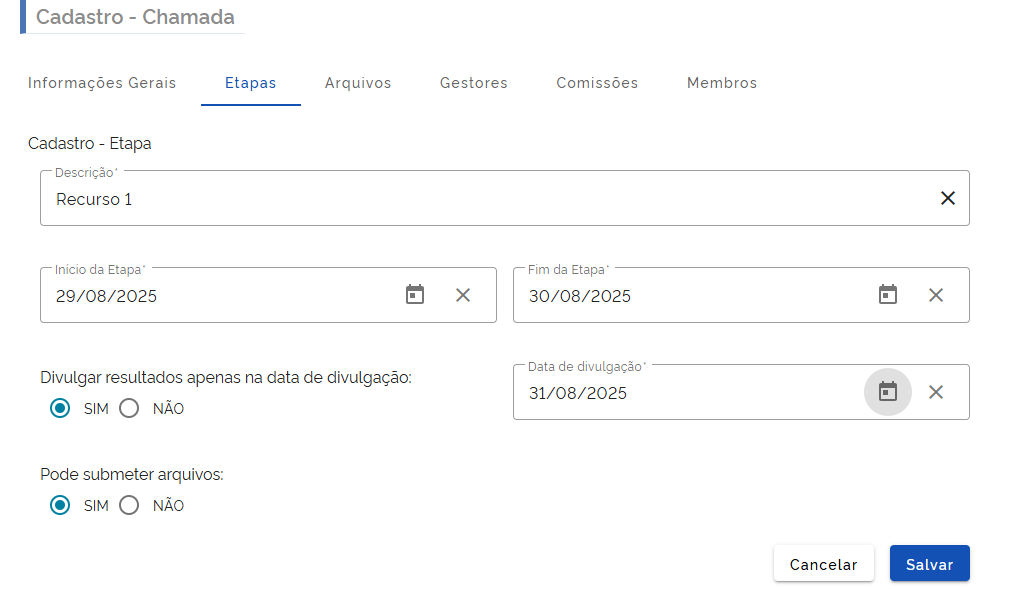Clear the Data de divulgação date
The height and width of the screenshot is (589, 1012).
tap(936, 392)
